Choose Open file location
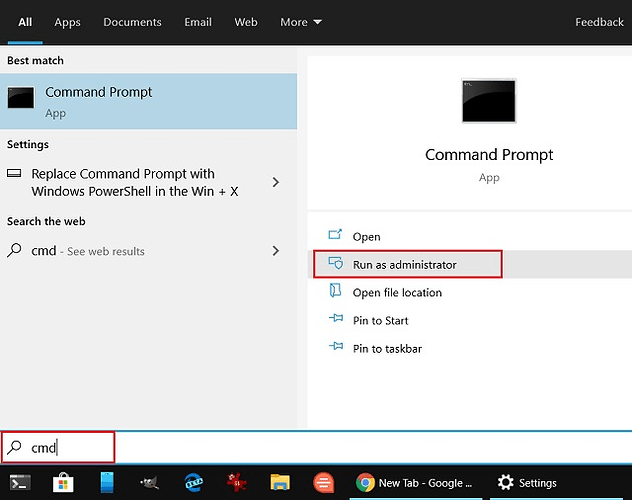This screenshot has width=632, height=500. point(396,293)
